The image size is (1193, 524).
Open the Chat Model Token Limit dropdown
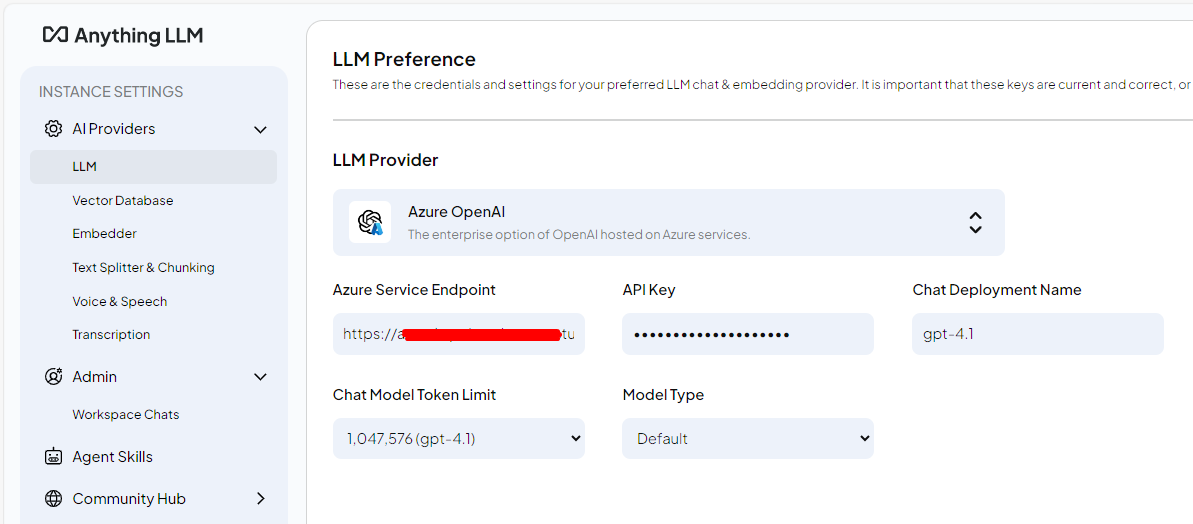click(x=459, y=438)
